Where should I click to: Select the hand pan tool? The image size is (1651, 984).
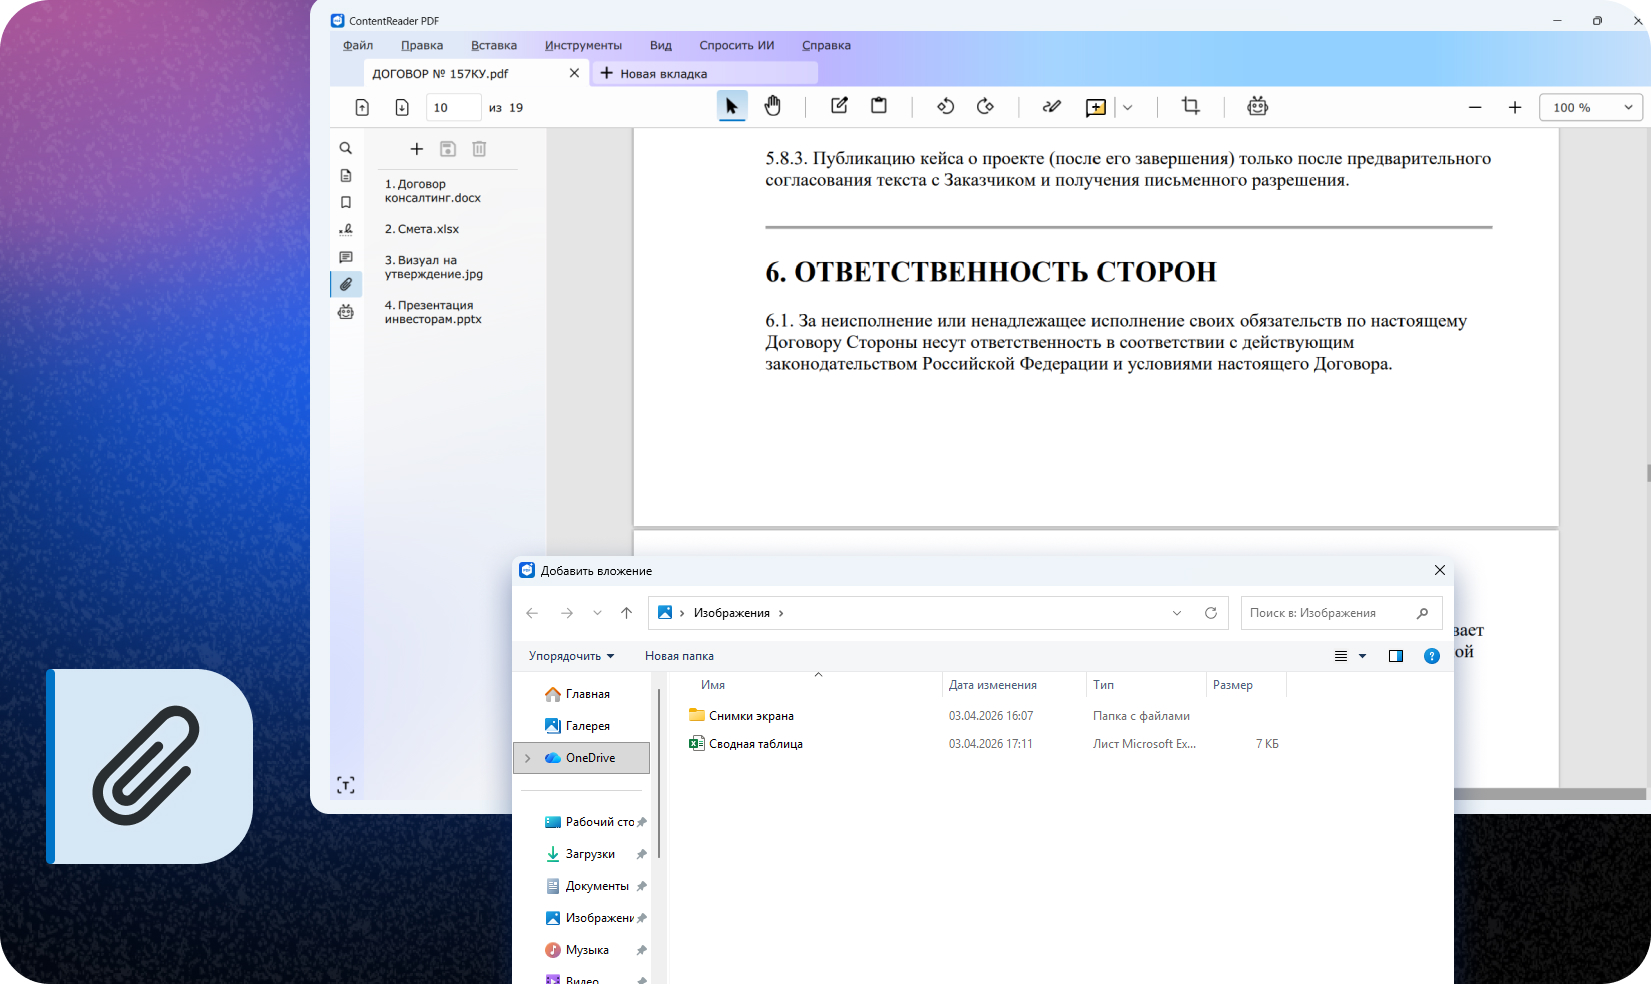[772, 106]
